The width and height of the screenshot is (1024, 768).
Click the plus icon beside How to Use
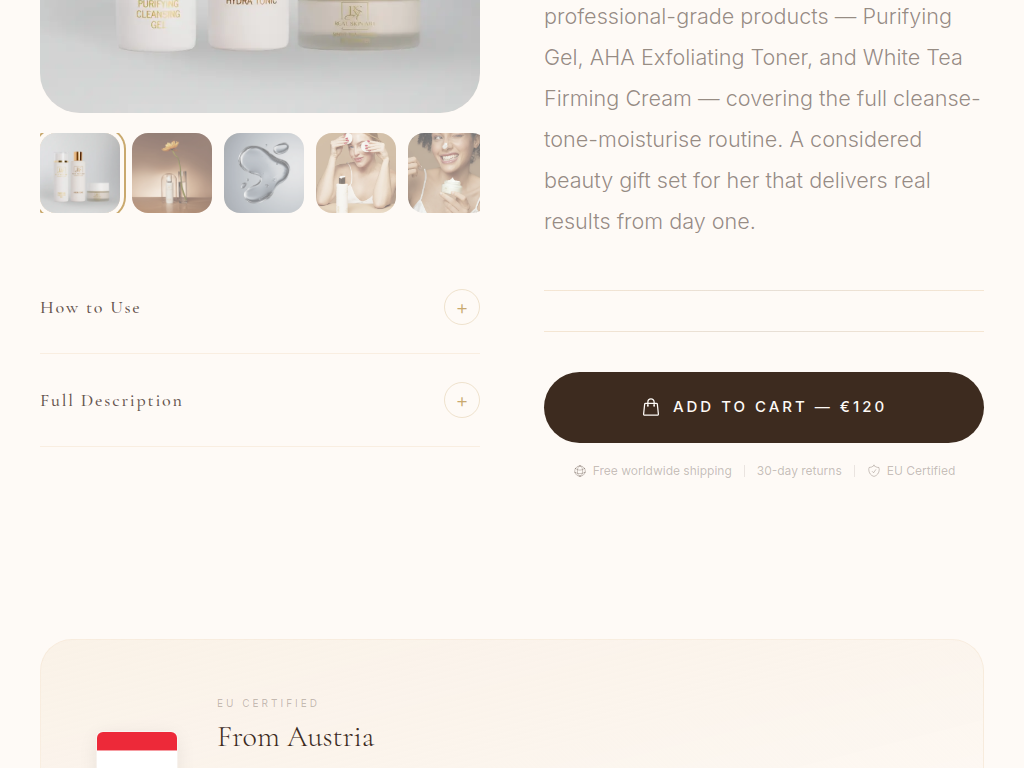point(462,308)
